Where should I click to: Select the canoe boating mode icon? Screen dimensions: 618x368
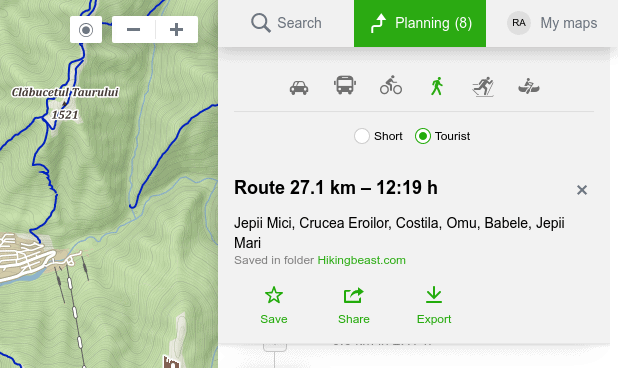coord(529,86)
